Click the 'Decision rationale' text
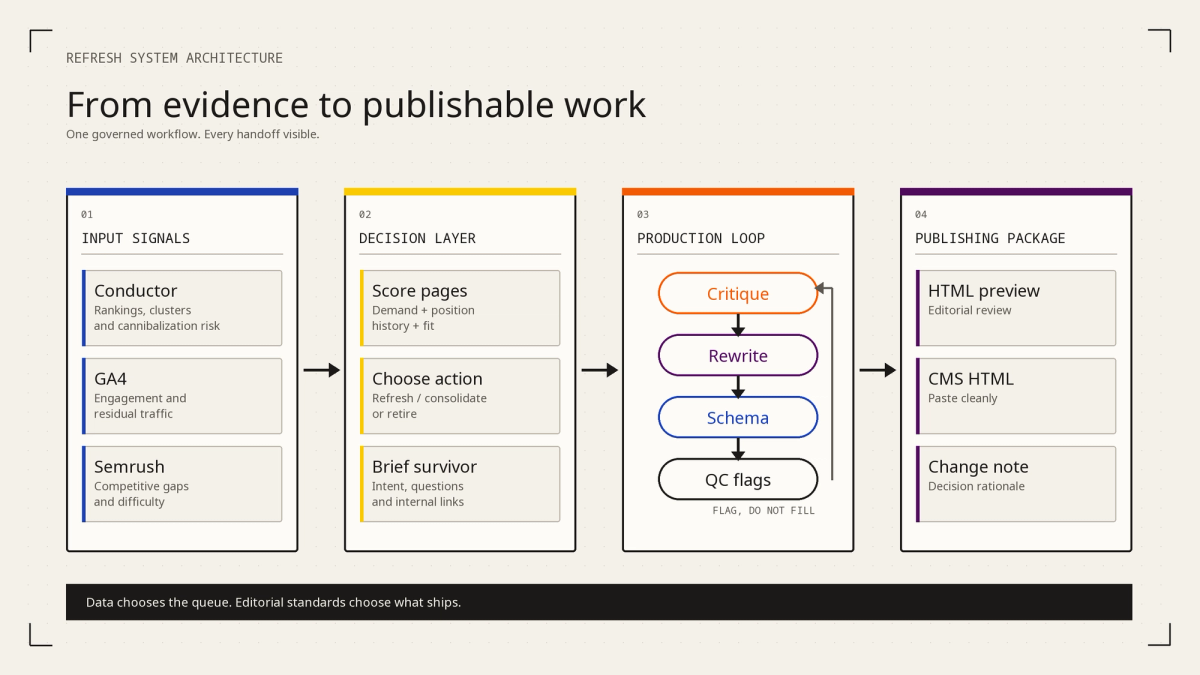The image size is (1200, 675). pyautogui.click(x=976, y=486)
